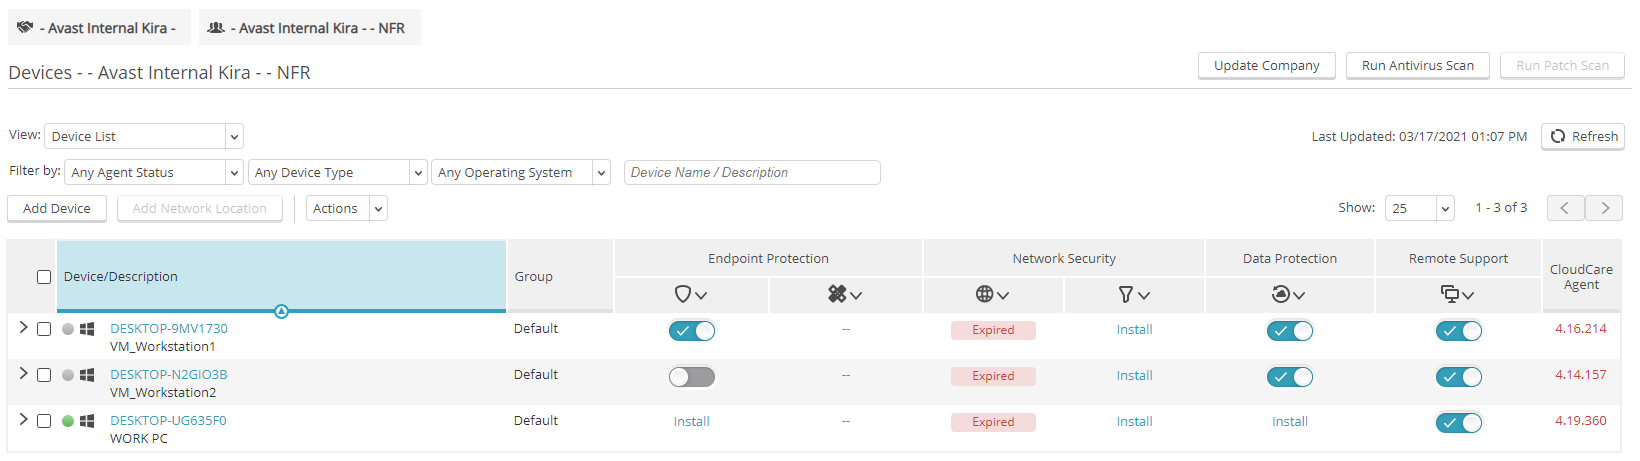
Task: Click Windows icon for DESKTOP-UG635F0
Action: coord(87,421)
